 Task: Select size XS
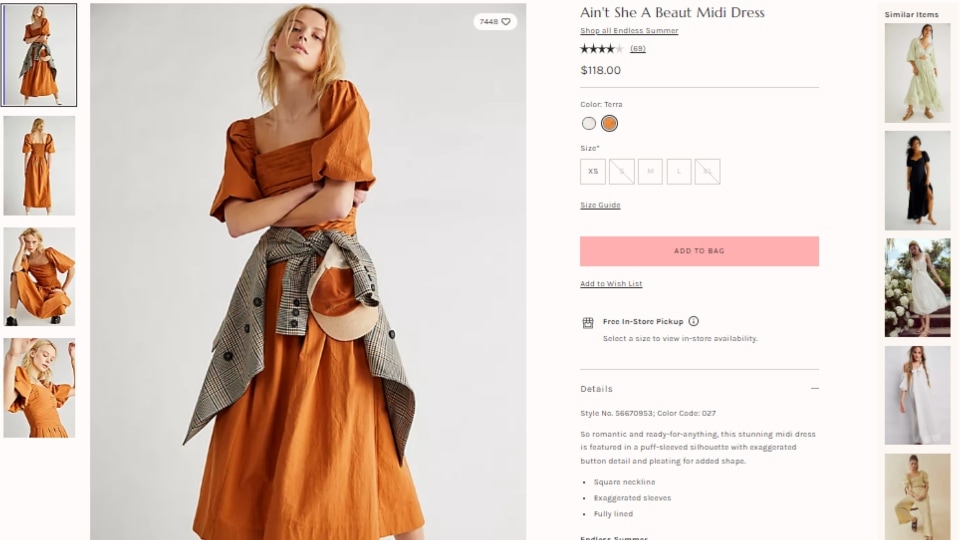click(x=593, y=171)
